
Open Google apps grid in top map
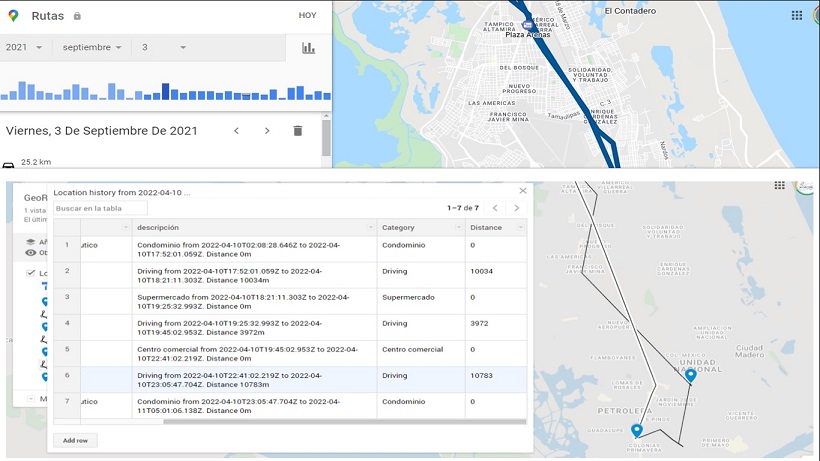(796, 16)
